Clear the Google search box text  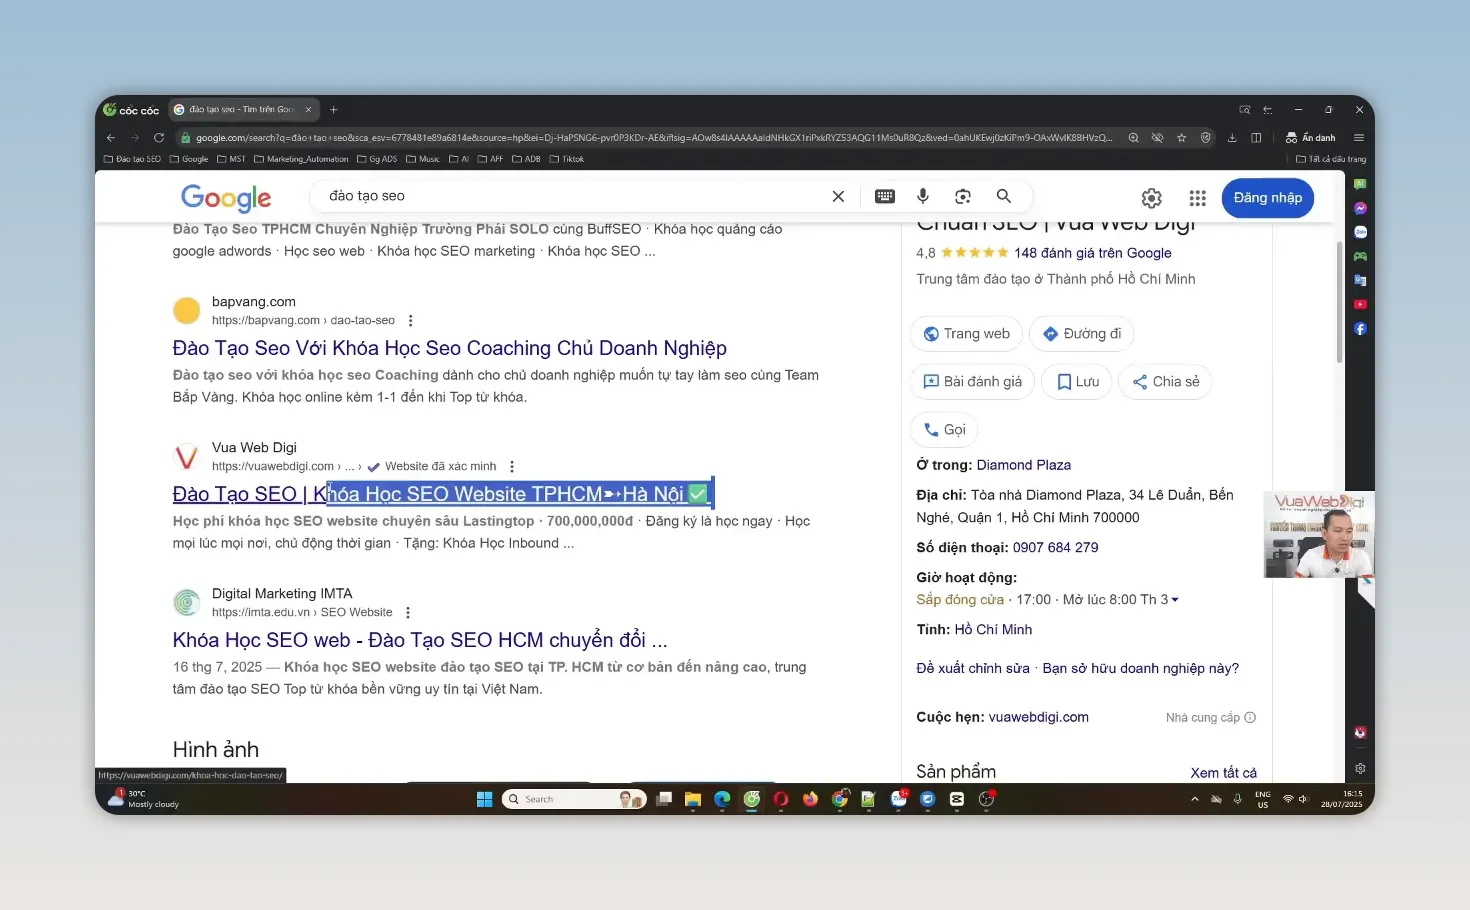point(838,196)
